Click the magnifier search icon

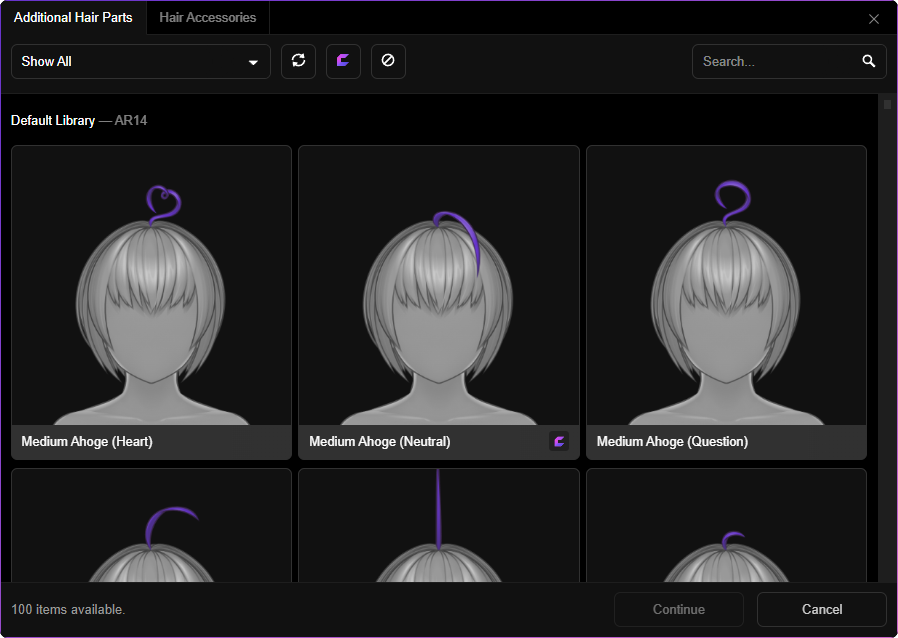(868, 61)
